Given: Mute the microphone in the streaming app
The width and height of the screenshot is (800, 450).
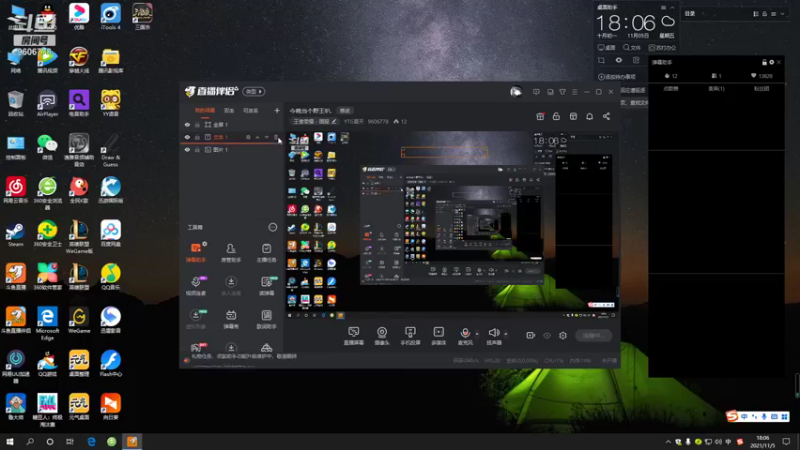Looking at the screenshot, I should (x=465, y=333).
